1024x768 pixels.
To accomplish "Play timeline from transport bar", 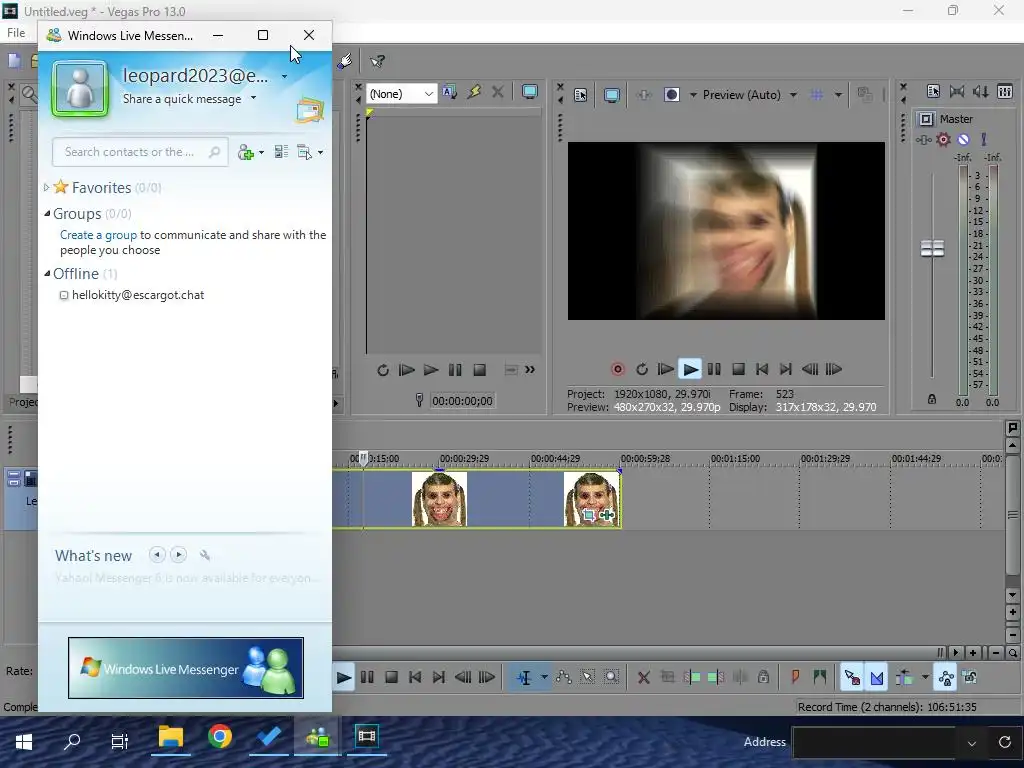I will [x=344, y=678].
